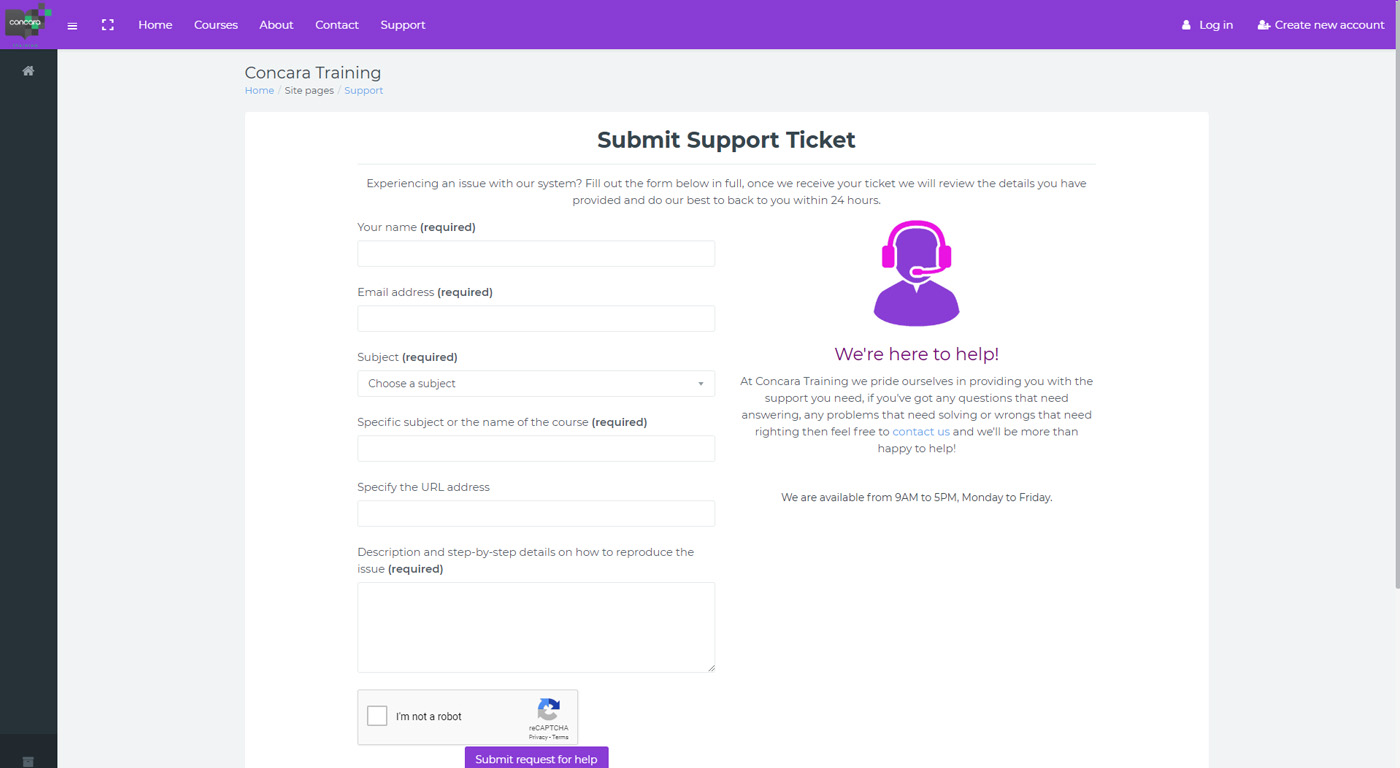The width and height of the screenshot is (1400, 768).
Task: Click the fullscreen toggle icon
Action: tap(108, 25)
